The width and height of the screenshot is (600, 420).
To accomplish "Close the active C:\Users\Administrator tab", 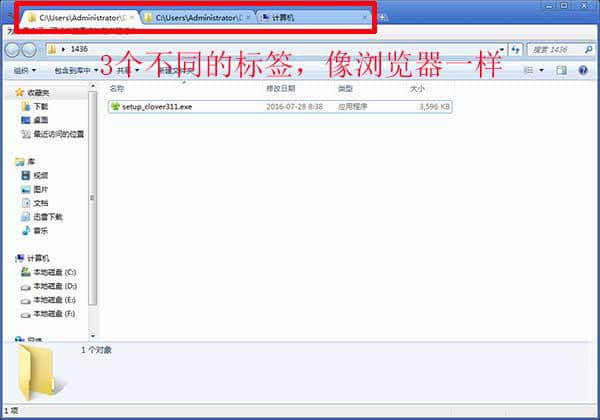I will click(132, 18).
